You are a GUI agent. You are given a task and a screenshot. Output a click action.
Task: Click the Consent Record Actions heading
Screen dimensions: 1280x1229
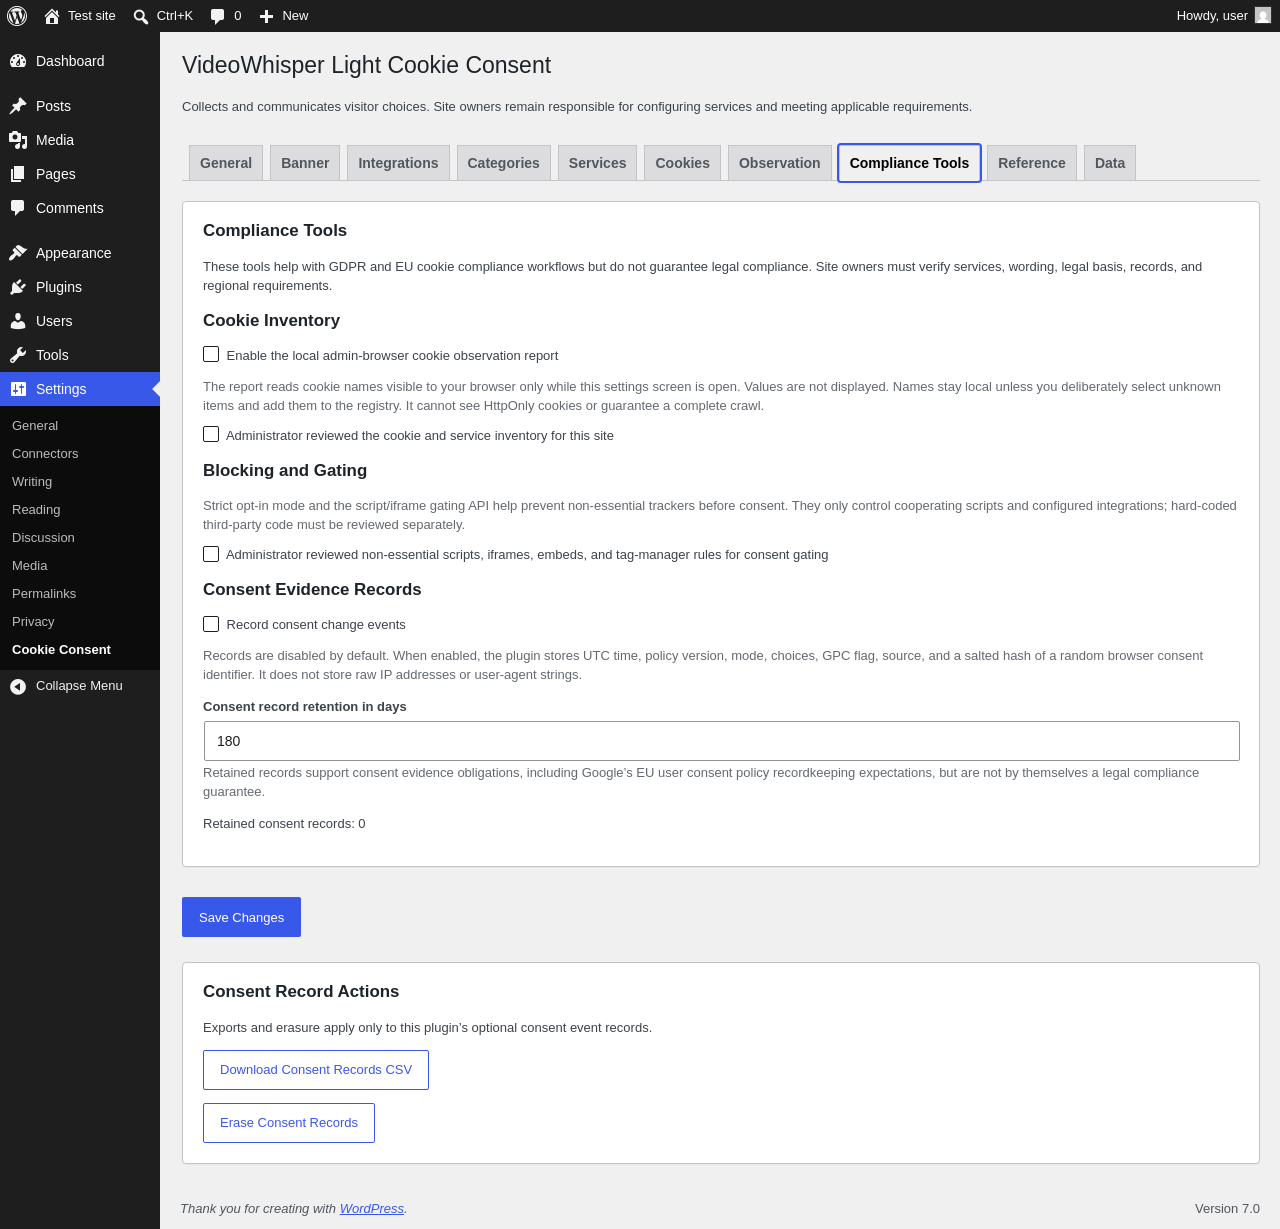coord(301,992)
